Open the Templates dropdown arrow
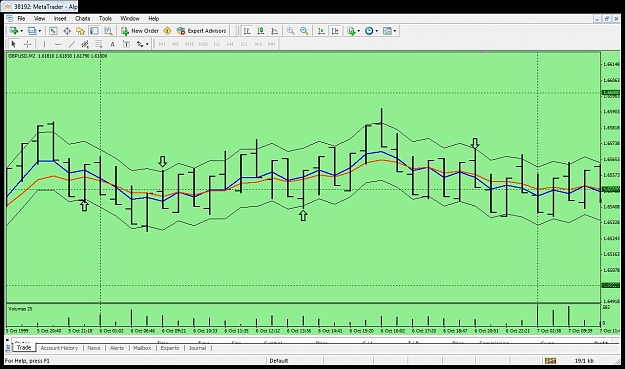 (395, 31)
